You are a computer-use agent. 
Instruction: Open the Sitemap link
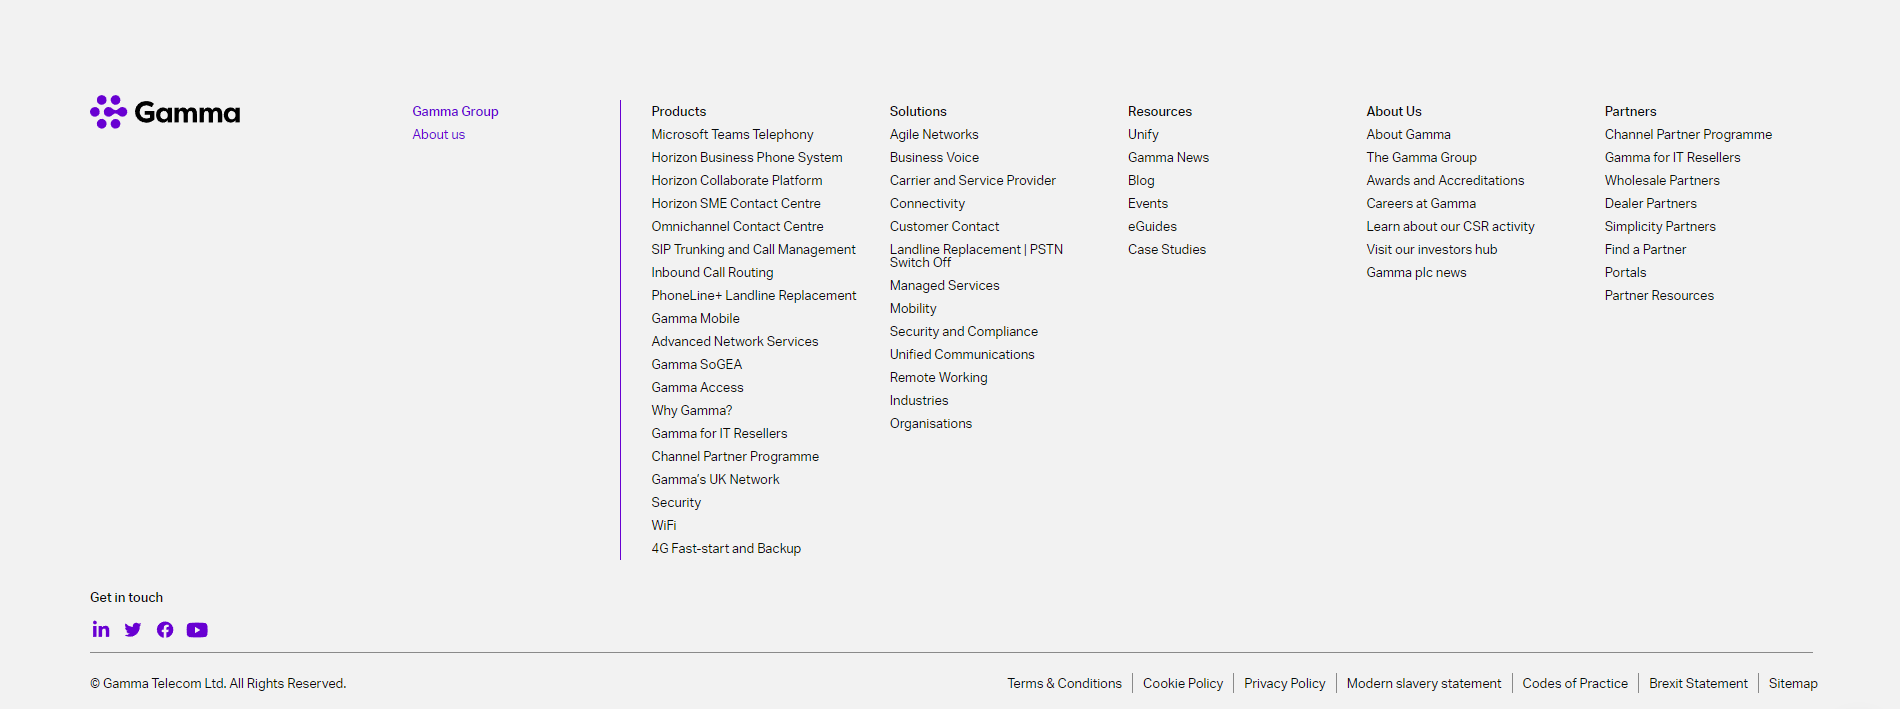[1792, 683]
